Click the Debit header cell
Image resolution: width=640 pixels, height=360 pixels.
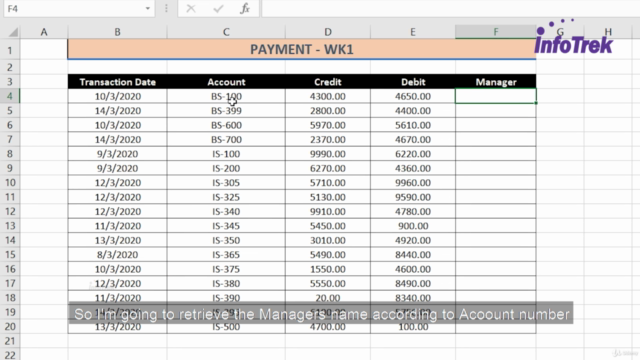(x=413, y=82)
